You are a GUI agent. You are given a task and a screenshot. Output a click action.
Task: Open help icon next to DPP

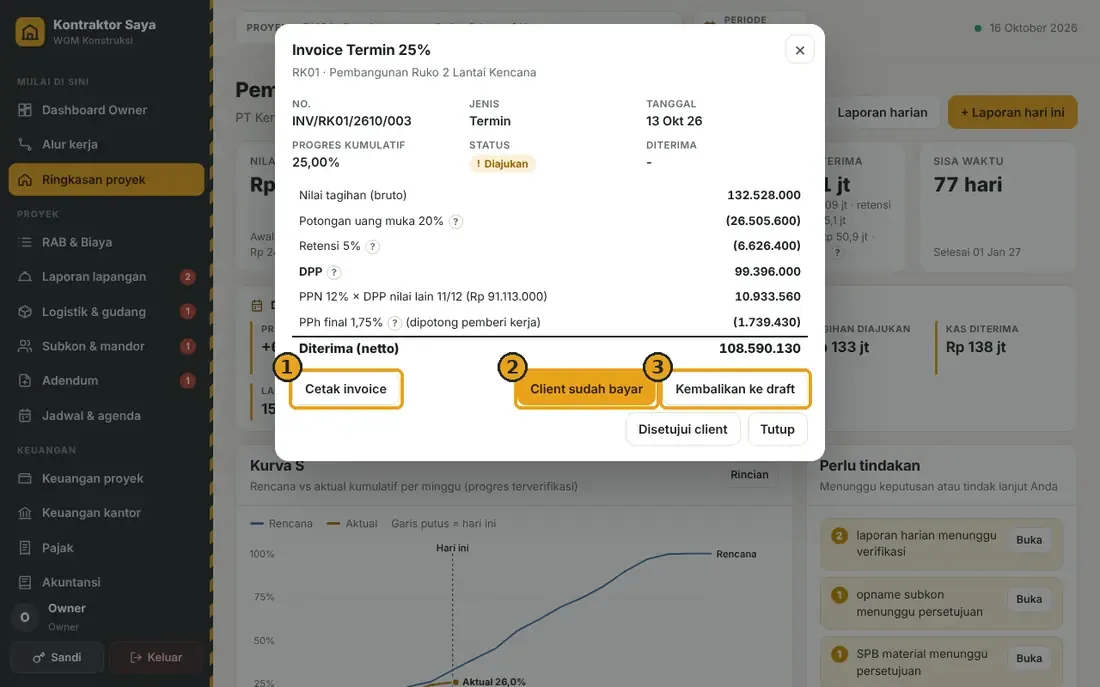[334, 272]
